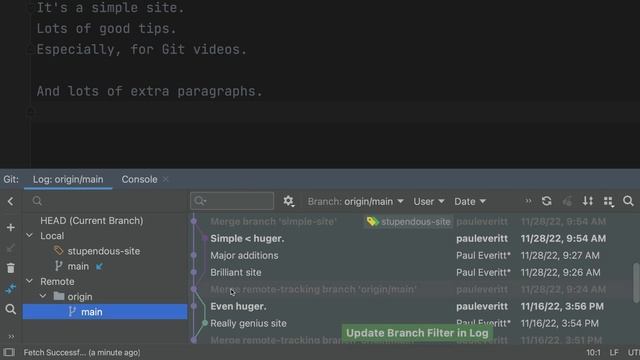Collapse the Remote branches node
Image resolution: width=640 pixels, height=360 pixels.
pos(29,281)
